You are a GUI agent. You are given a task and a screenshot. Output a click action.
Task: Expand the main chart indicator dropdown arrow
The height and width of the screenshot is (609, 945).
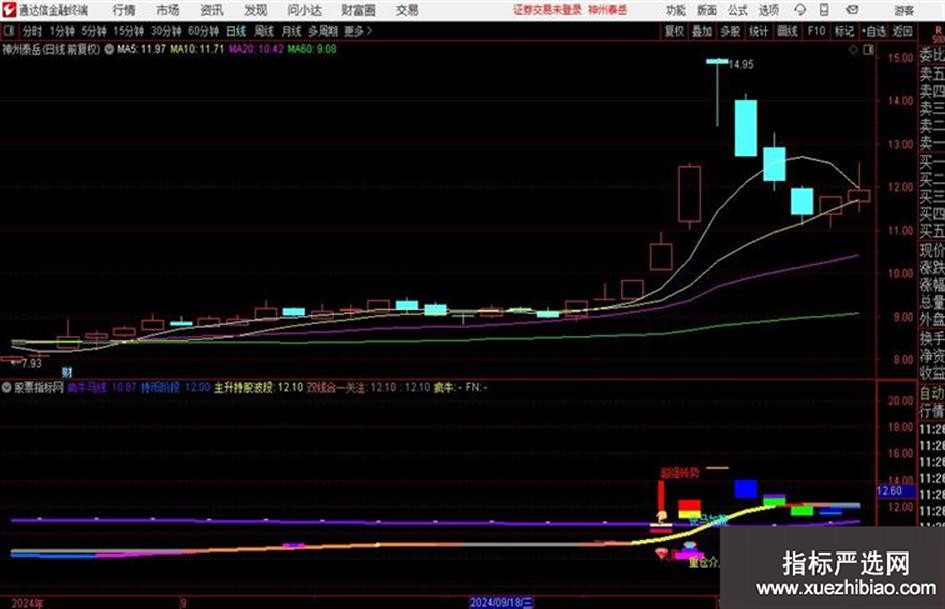click(109, 49)
